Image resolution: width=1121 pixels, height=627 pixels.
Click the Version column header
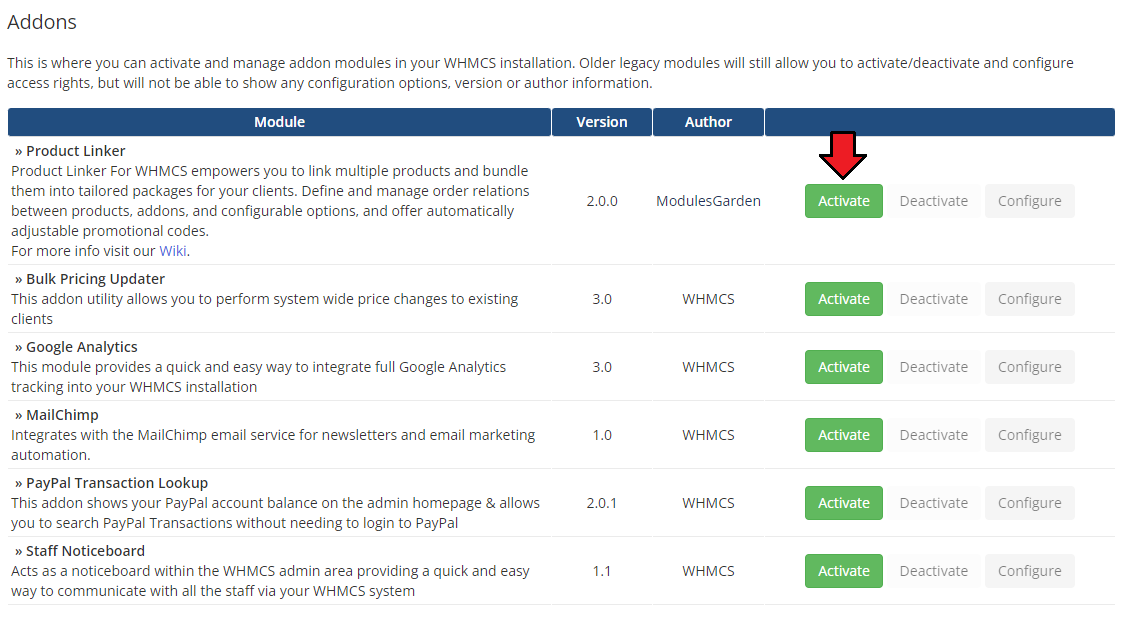coord(602,122)
